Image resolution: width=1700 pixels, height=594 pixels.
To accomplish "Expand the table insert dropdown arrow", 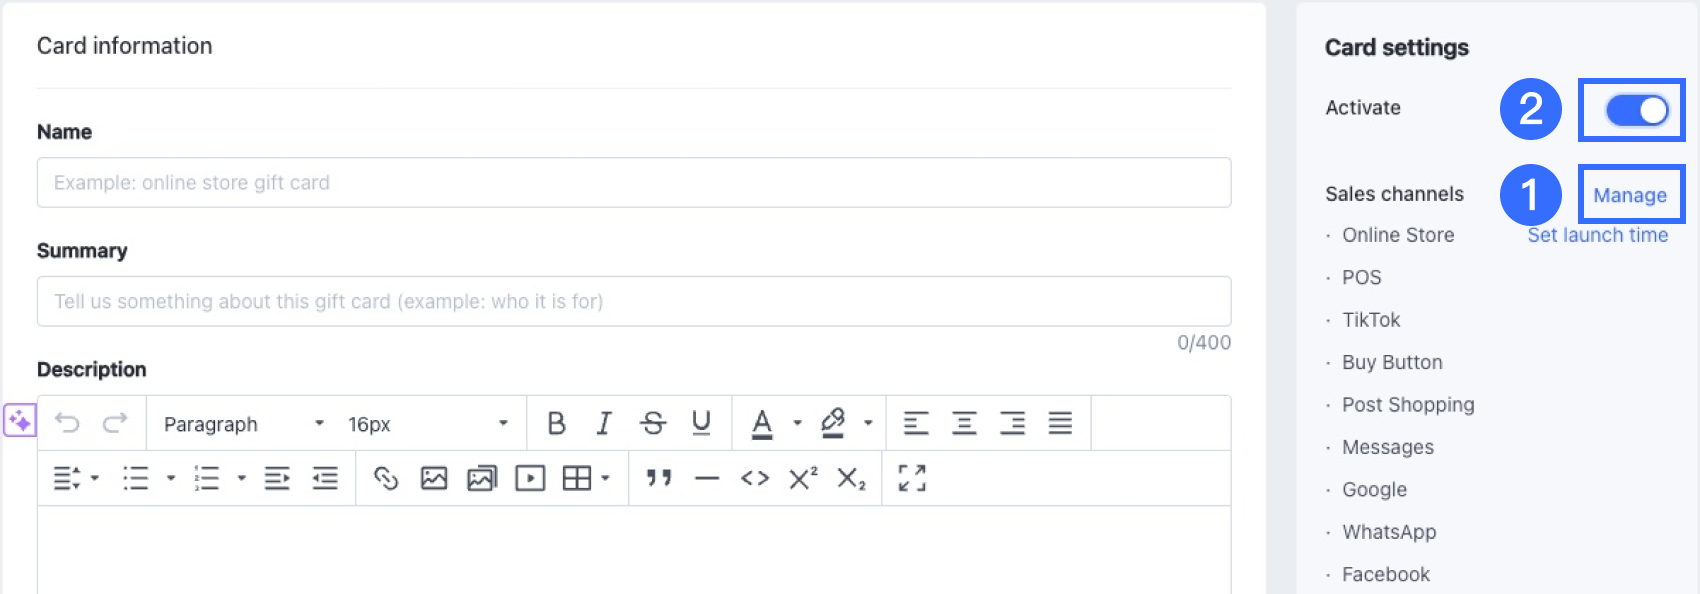I will 606,479.
